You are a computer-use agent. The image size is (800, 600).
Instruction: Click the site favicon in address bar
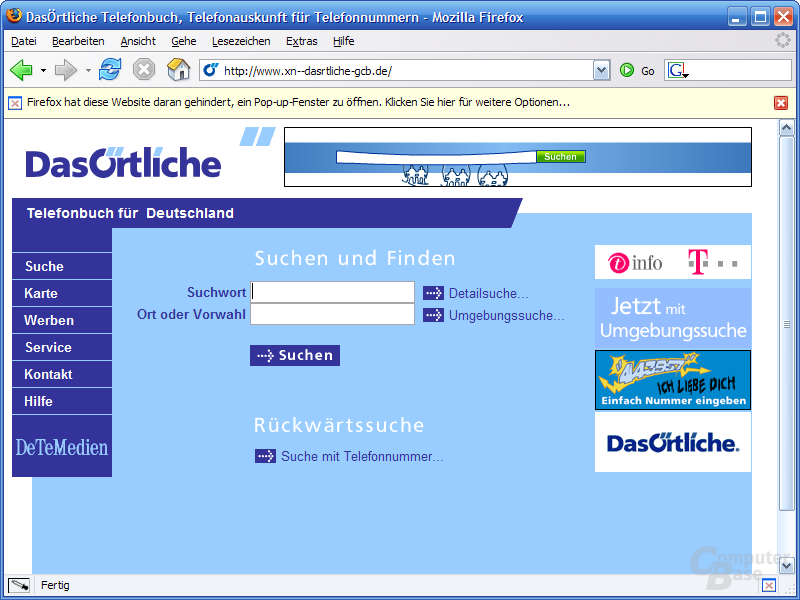click(x=211, y=70)
